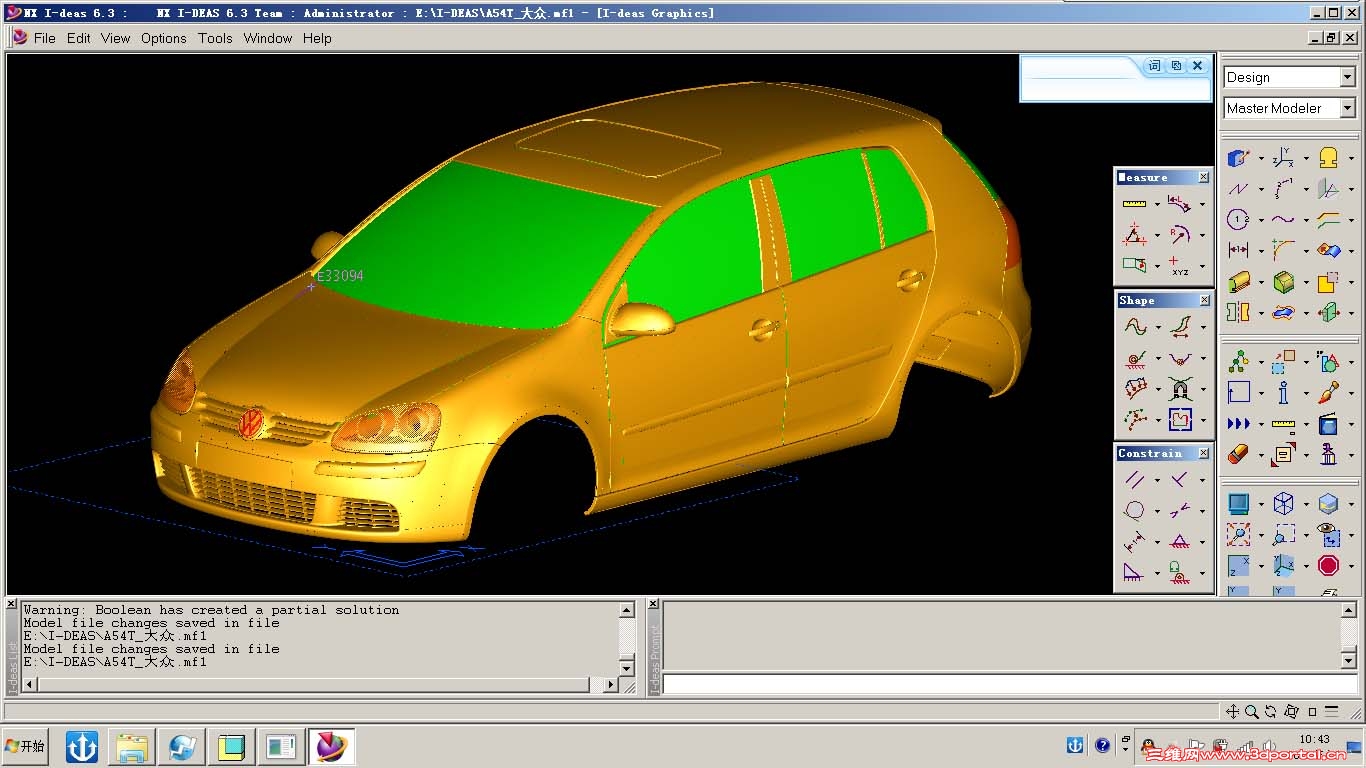
Task: Select the radial R dimension icon in Measure
Action: point(1179,234)
